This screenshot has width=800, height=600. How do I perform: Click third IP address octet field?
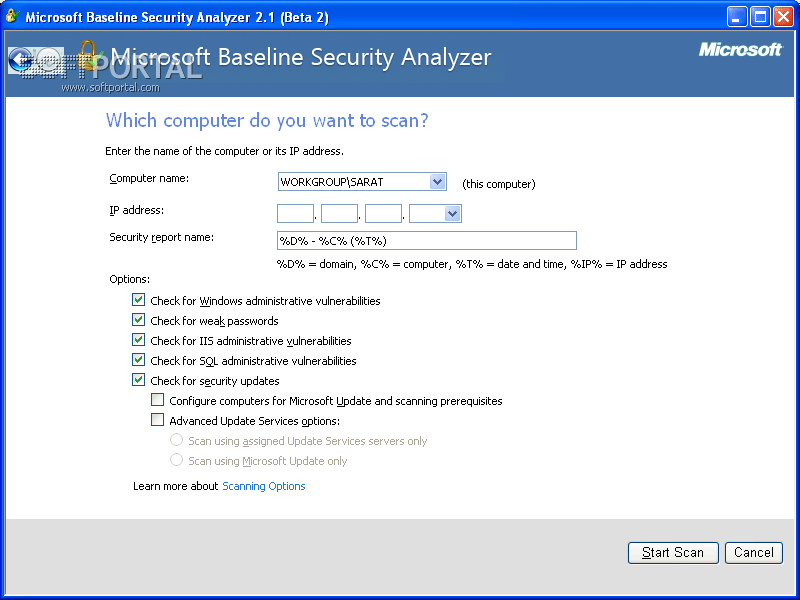pos(383,214)
